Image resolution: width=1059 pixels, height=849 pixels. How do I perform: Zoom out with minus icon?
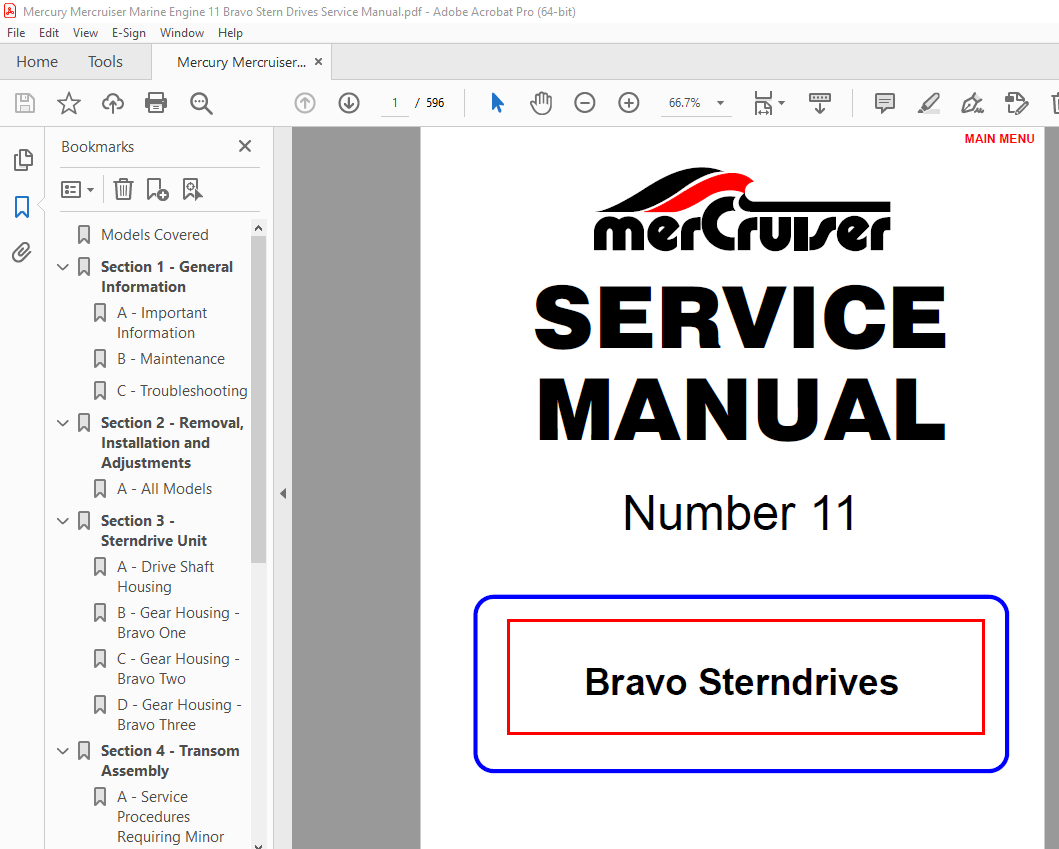tap(584, 103)
